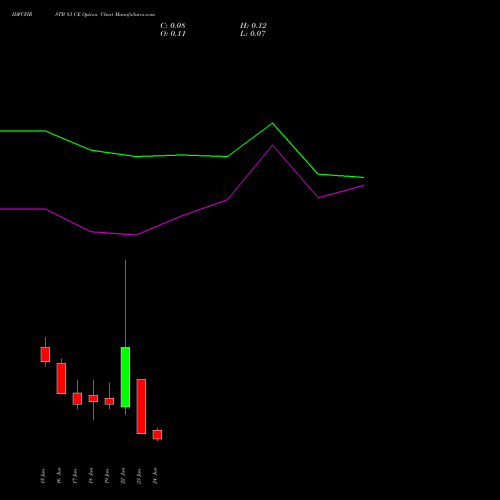Viewport: 500px width, 500px height.
Task: Click the purple indicator line at its peak
Action: 272,145
